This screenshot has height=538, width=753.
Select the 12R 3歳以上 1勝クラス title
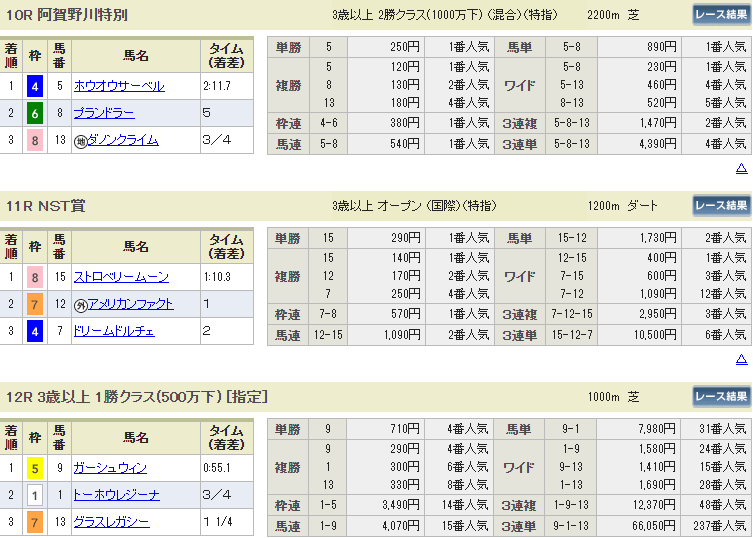click(x=137, y=397)
